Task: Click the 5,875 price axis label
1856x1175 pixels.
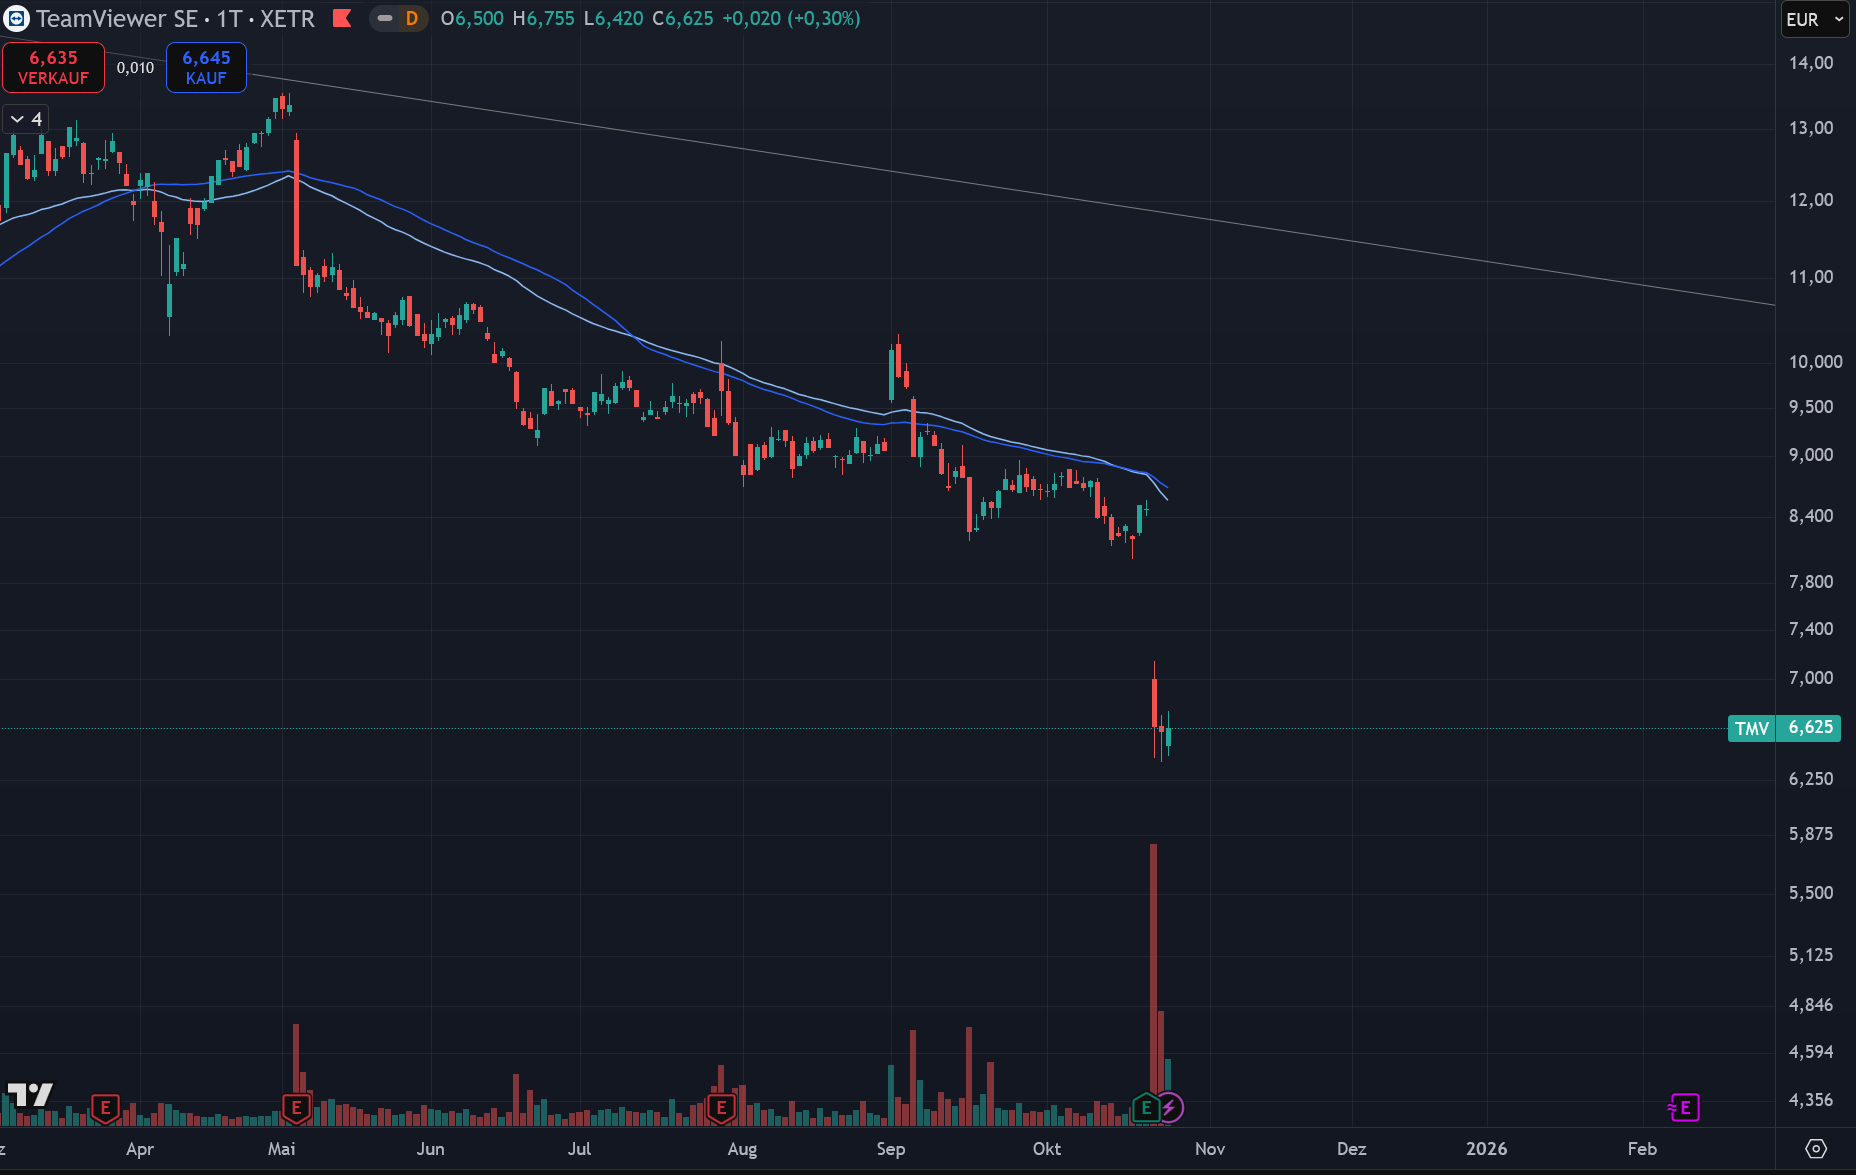Action: pos(1811,834)
